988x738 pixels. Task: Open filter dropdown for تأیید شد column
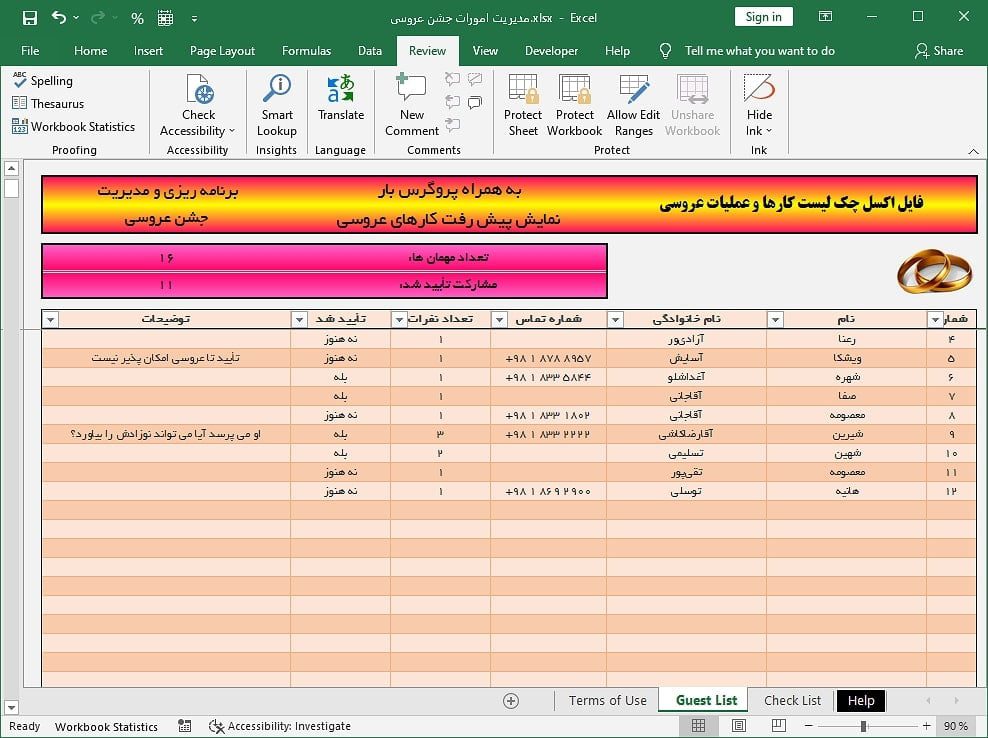coord(299,320)
